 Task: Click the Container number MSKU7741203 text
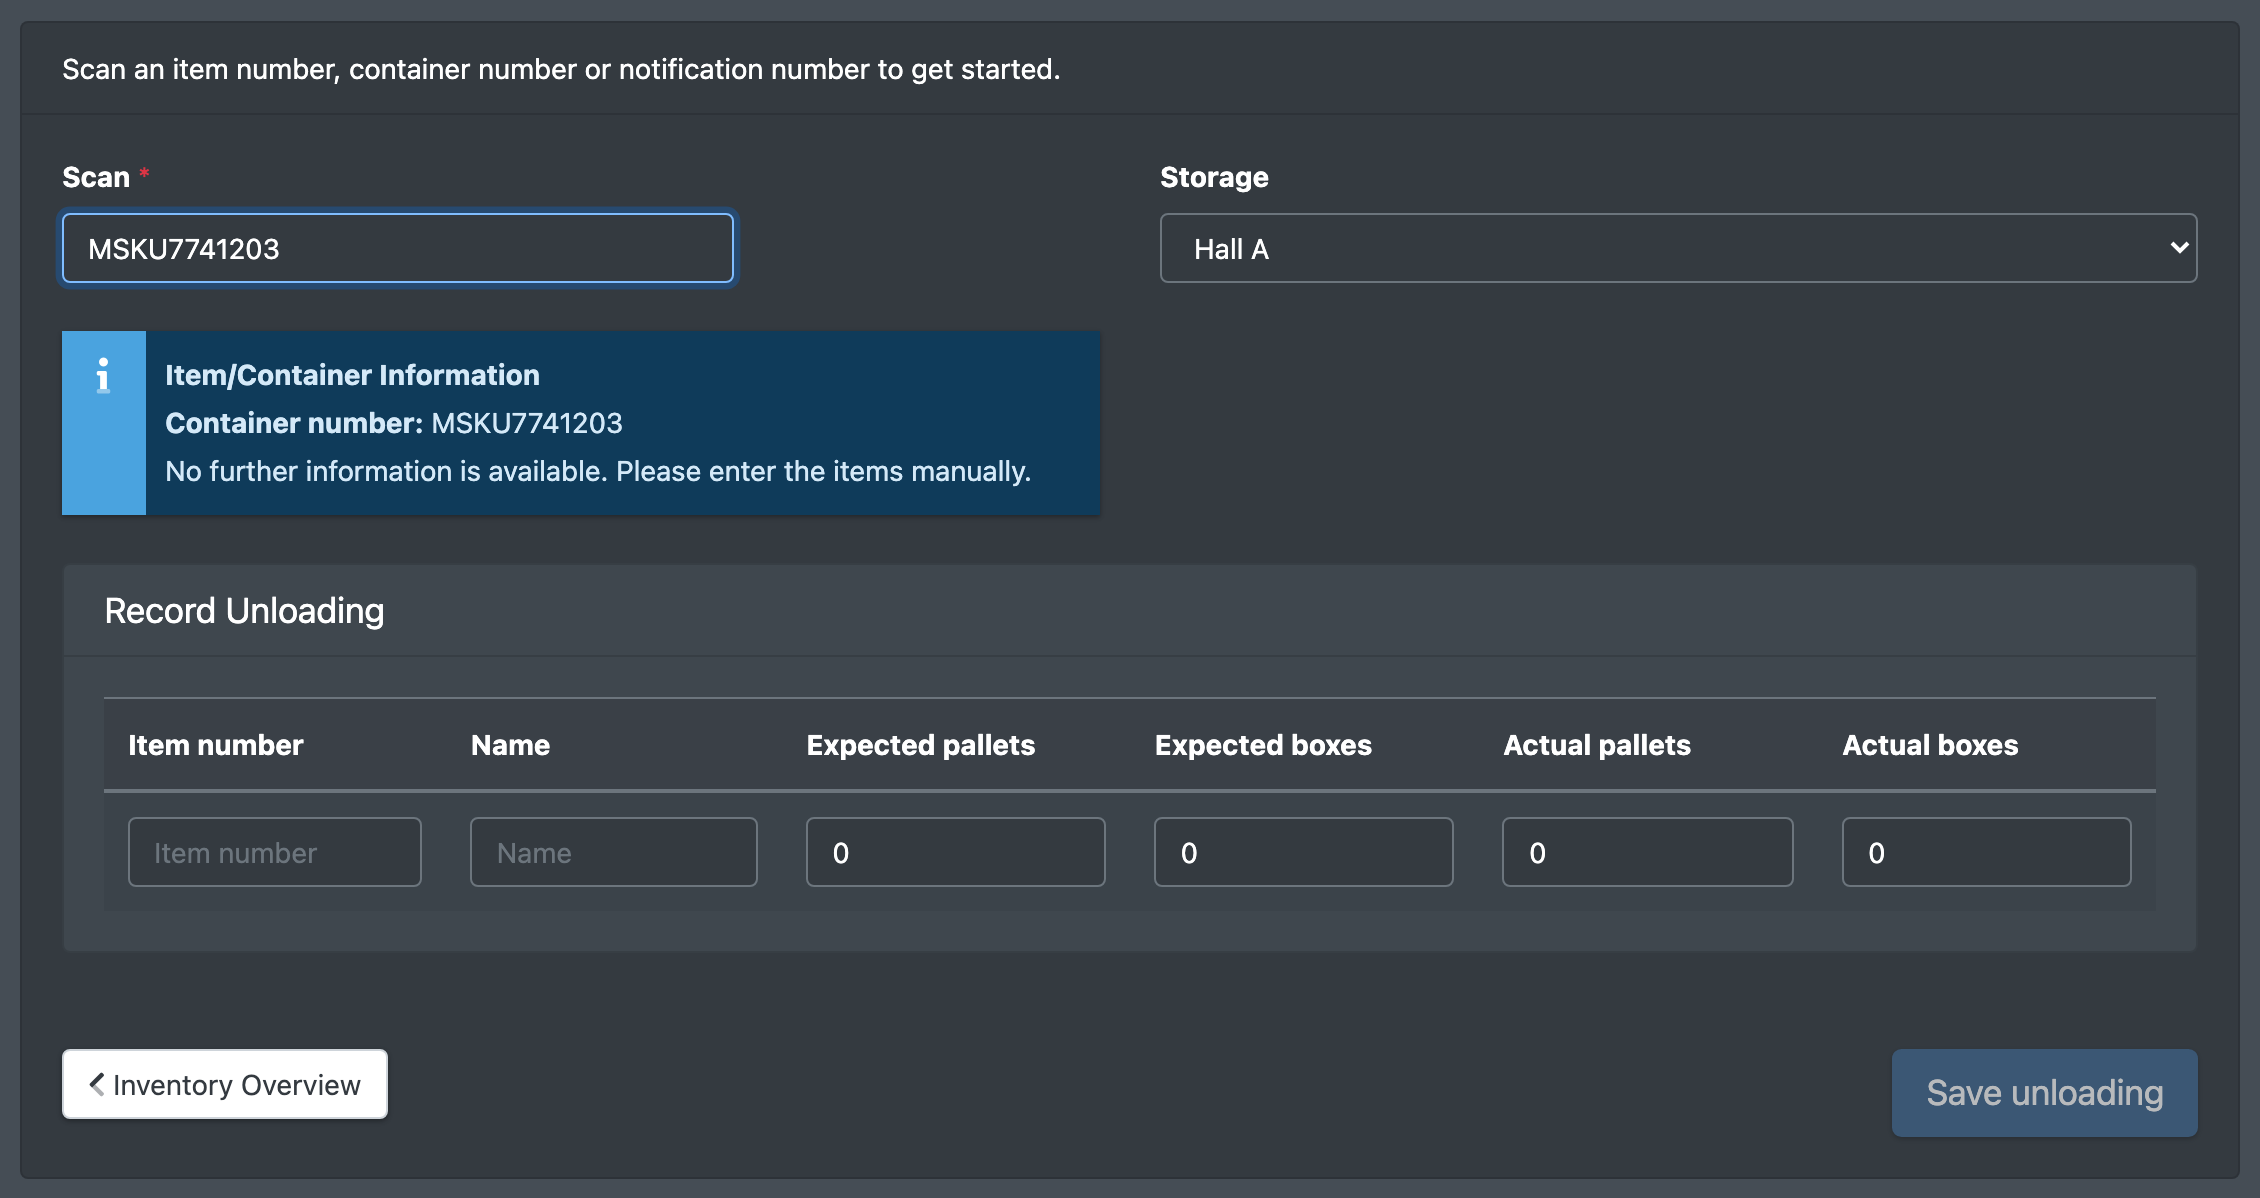point(394,423)
